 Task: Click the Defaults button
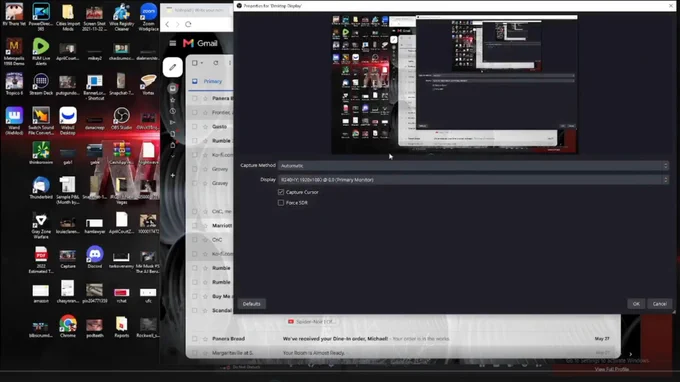[x=252, y=304]
